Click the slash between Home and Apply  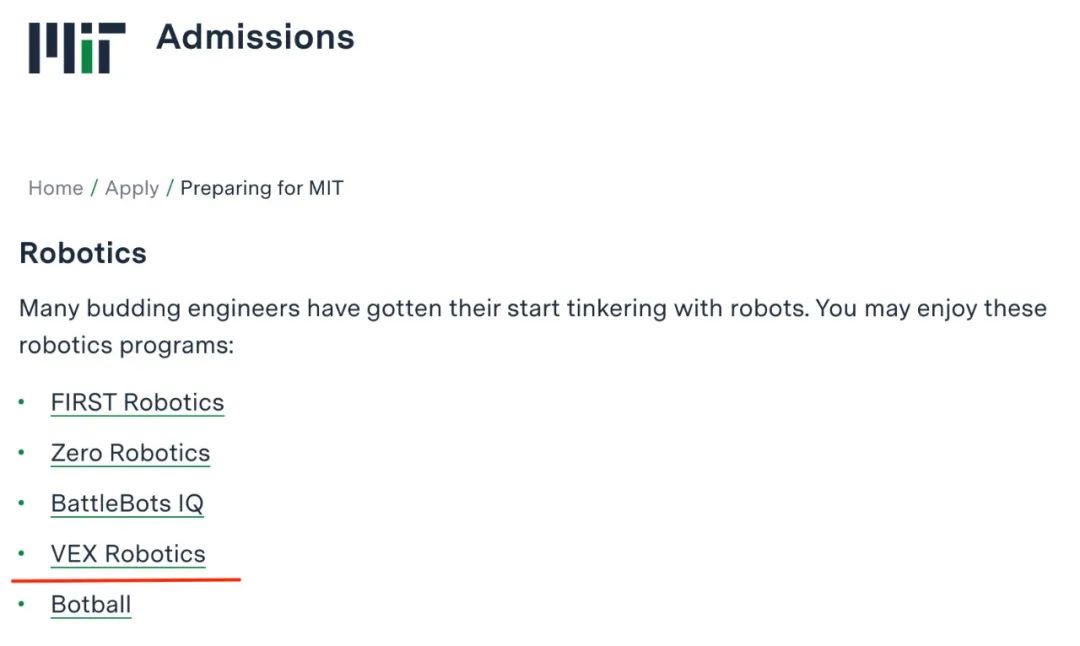tap(94, 188)
